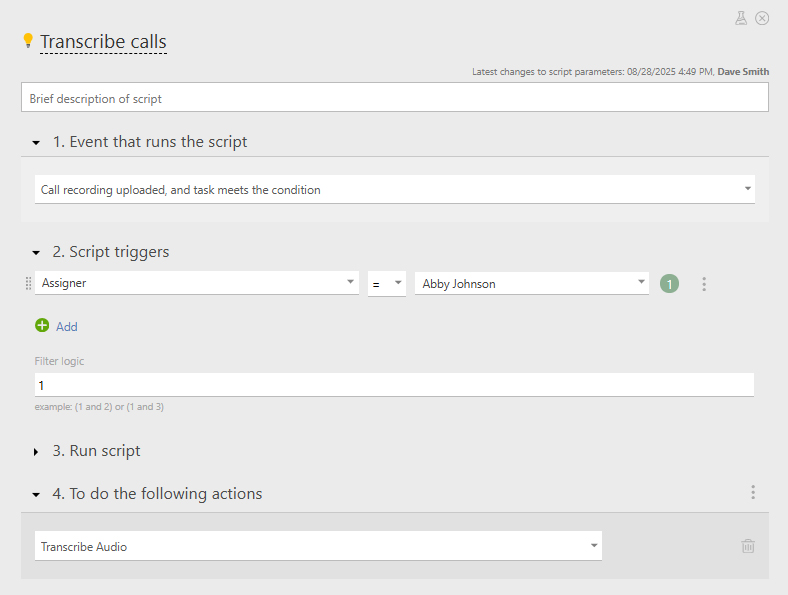Change the equals operator dropdown
The height and width of the screenshot is (595, 788).
[x=386, y=283]
